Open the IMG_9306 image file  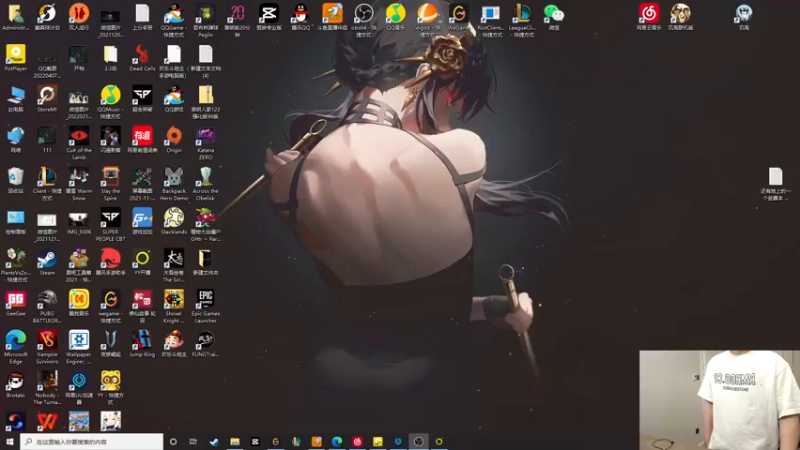79,219
